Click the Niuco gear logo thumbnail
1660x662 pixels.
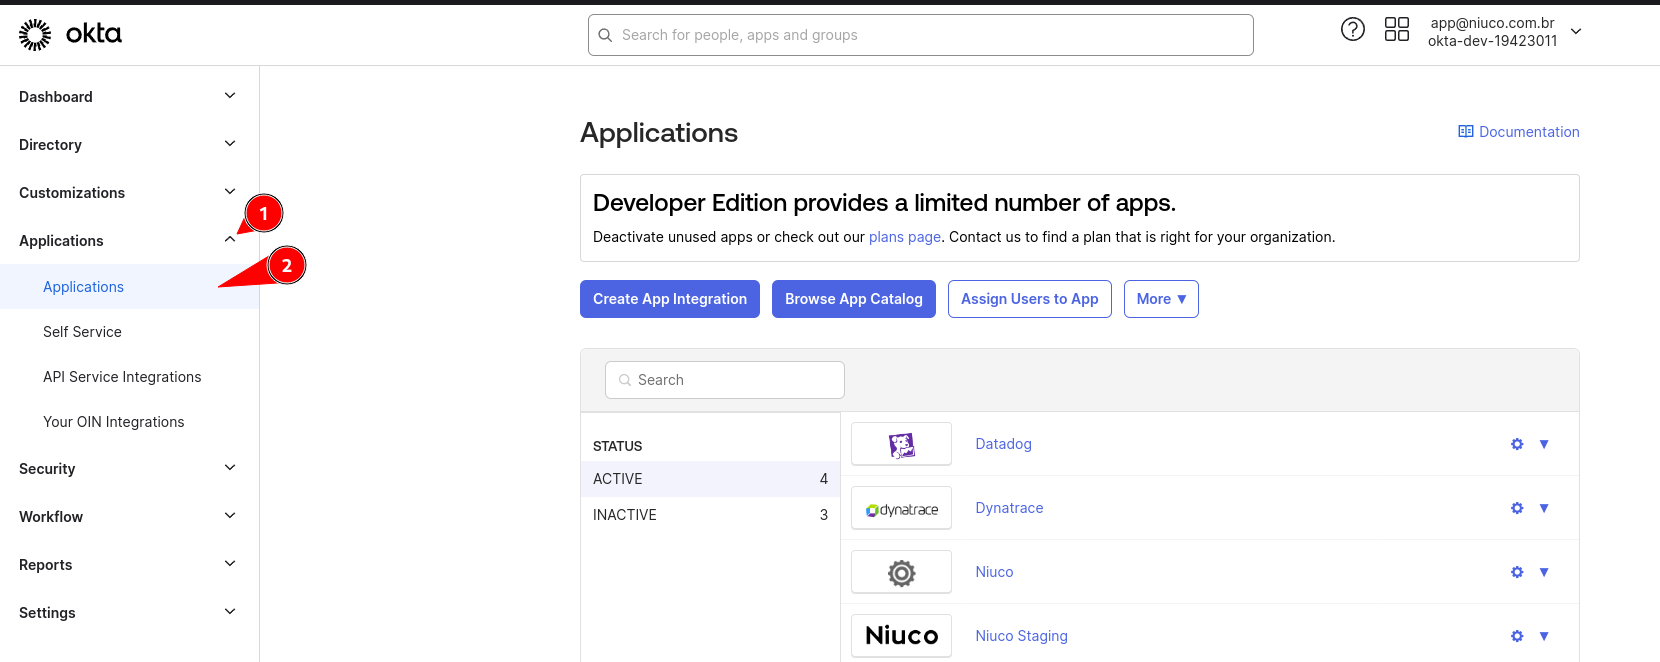point(901,572)
